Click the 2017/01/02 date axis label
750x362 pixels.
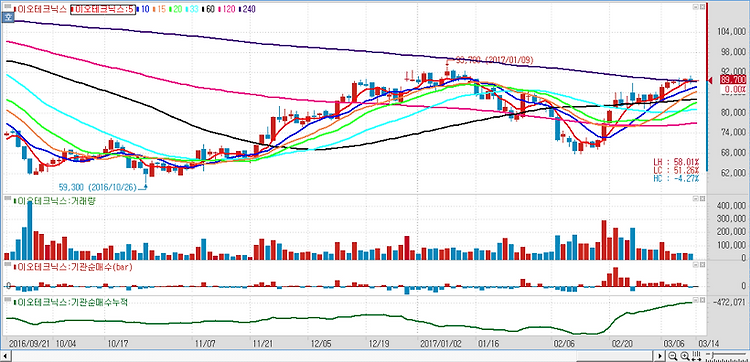click(441, 343)
